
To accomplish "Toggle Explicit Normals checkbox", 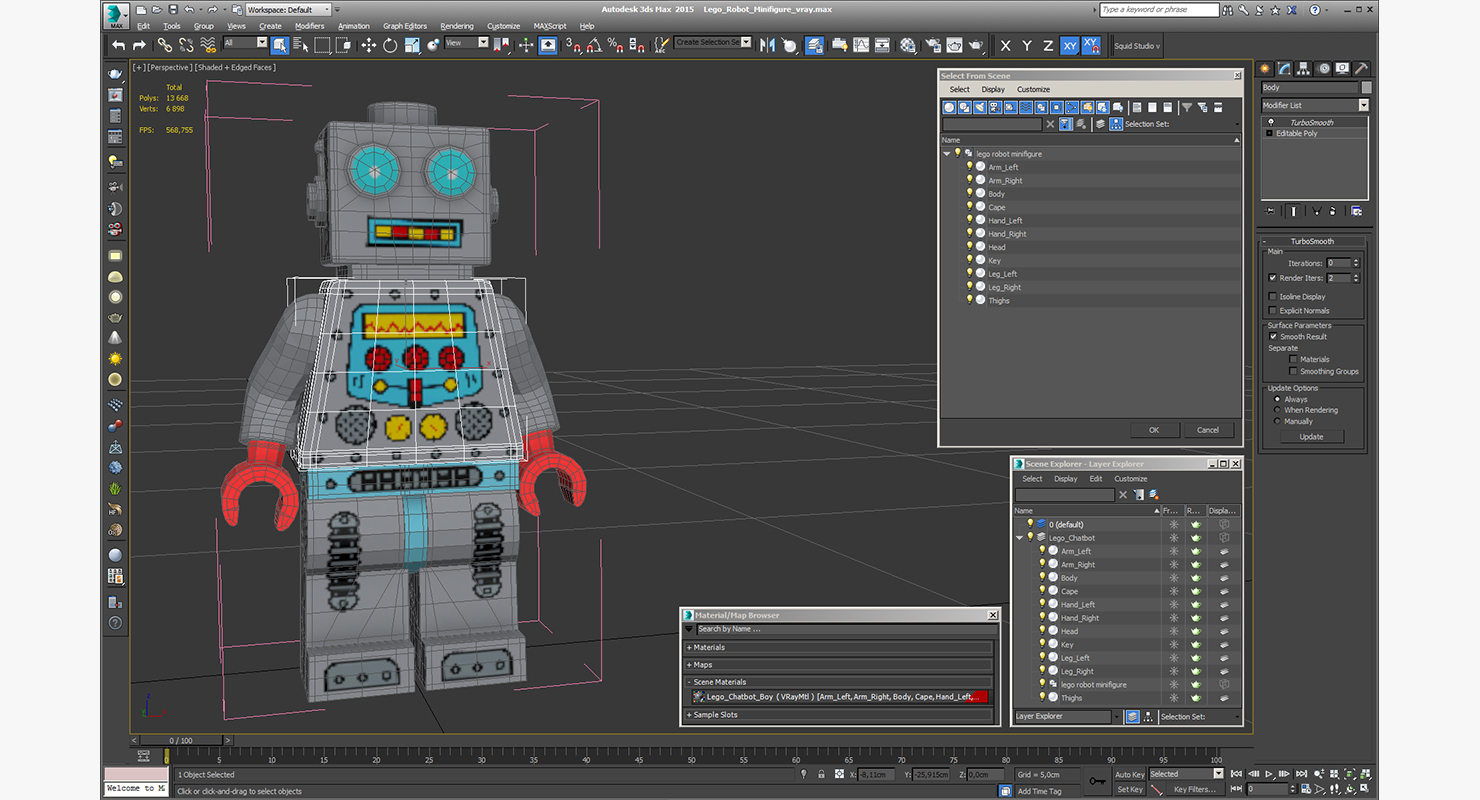I will pos(1272,310).
